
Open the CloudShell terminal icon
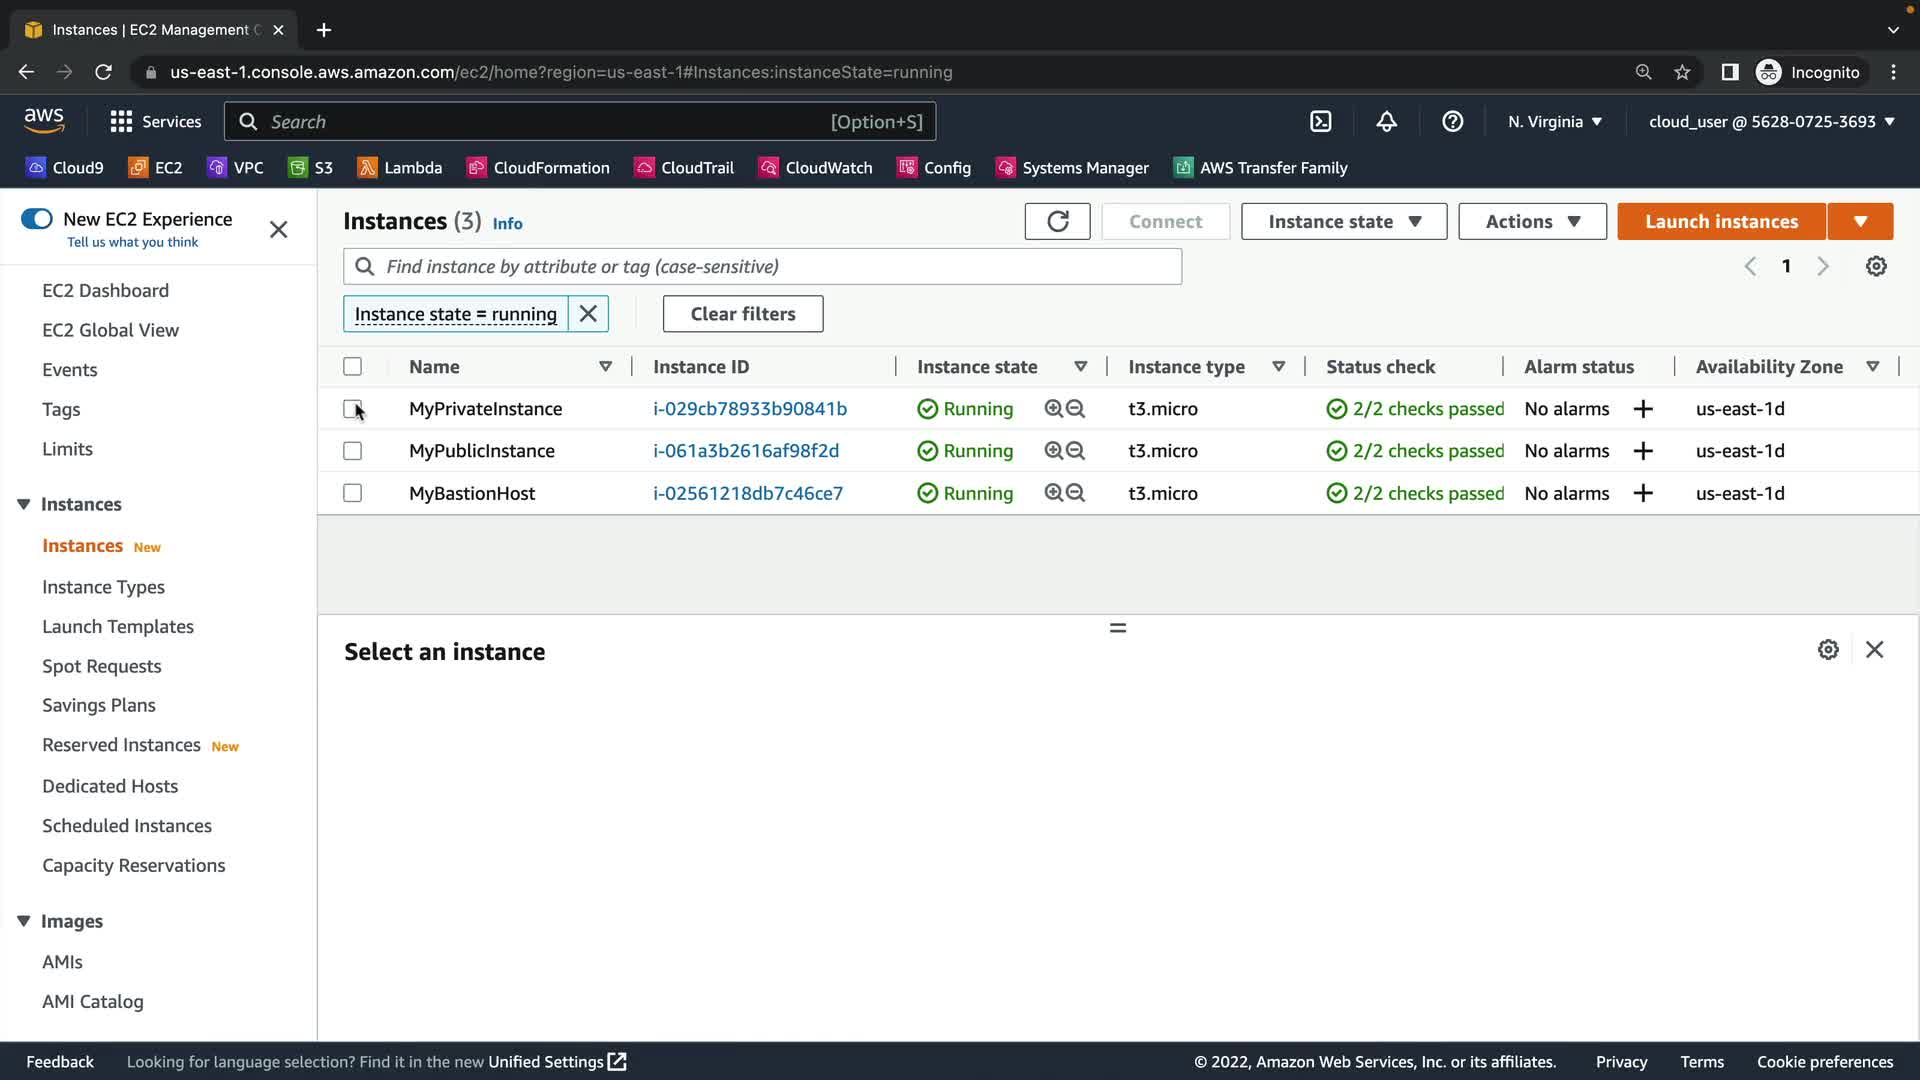(x=1320, y=122)
